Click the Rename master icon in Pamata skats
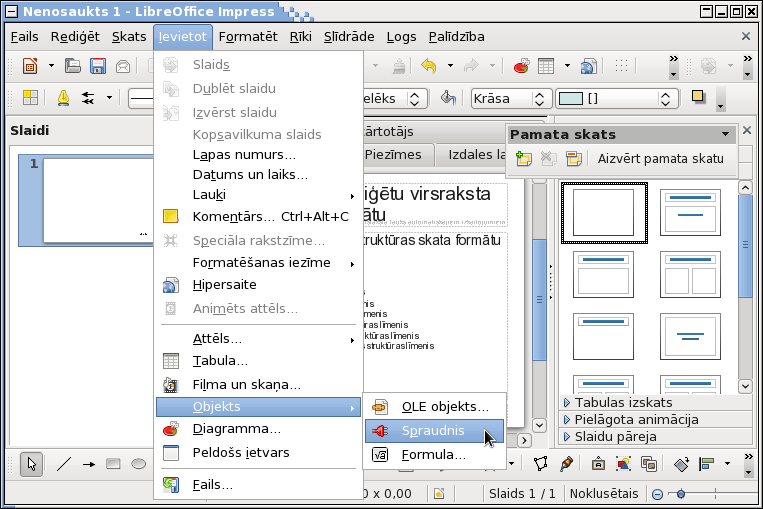The height and width of the screenshot is (509, 763). [574, 159]
